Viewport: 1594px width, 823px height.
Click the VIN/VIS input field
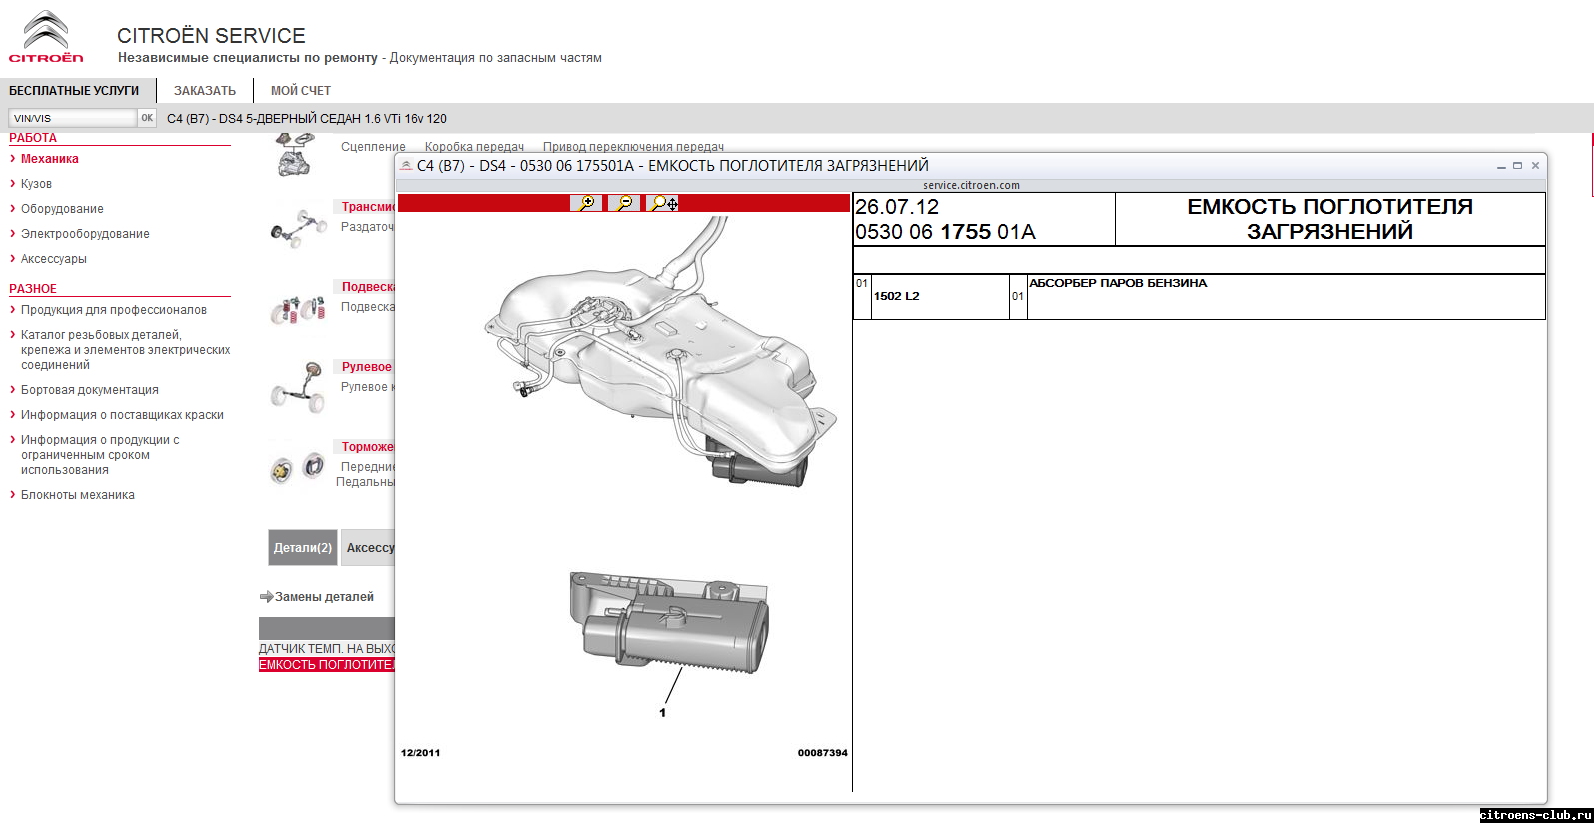point(72,118)
